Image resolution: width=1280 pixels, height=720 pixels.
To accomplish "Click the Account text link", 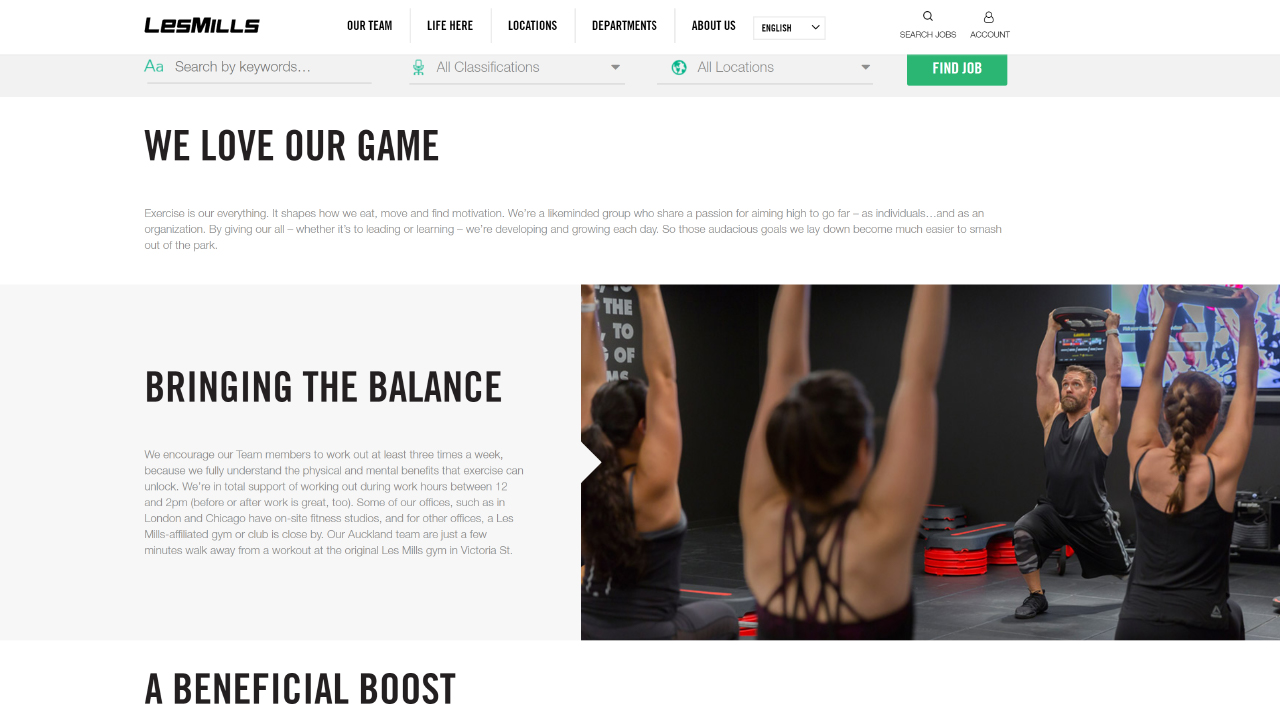I will [x=990, y=35].
